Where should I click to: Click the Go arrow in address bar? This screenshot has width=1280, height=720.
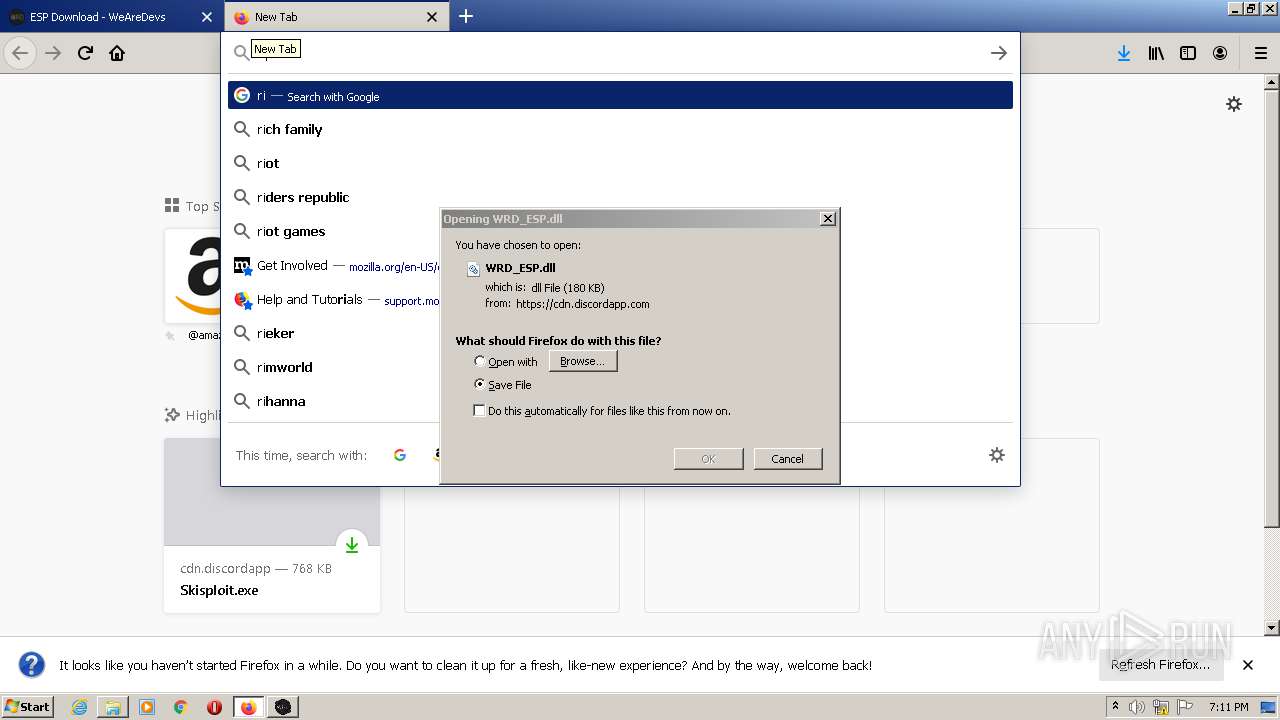tap(998, 53)
